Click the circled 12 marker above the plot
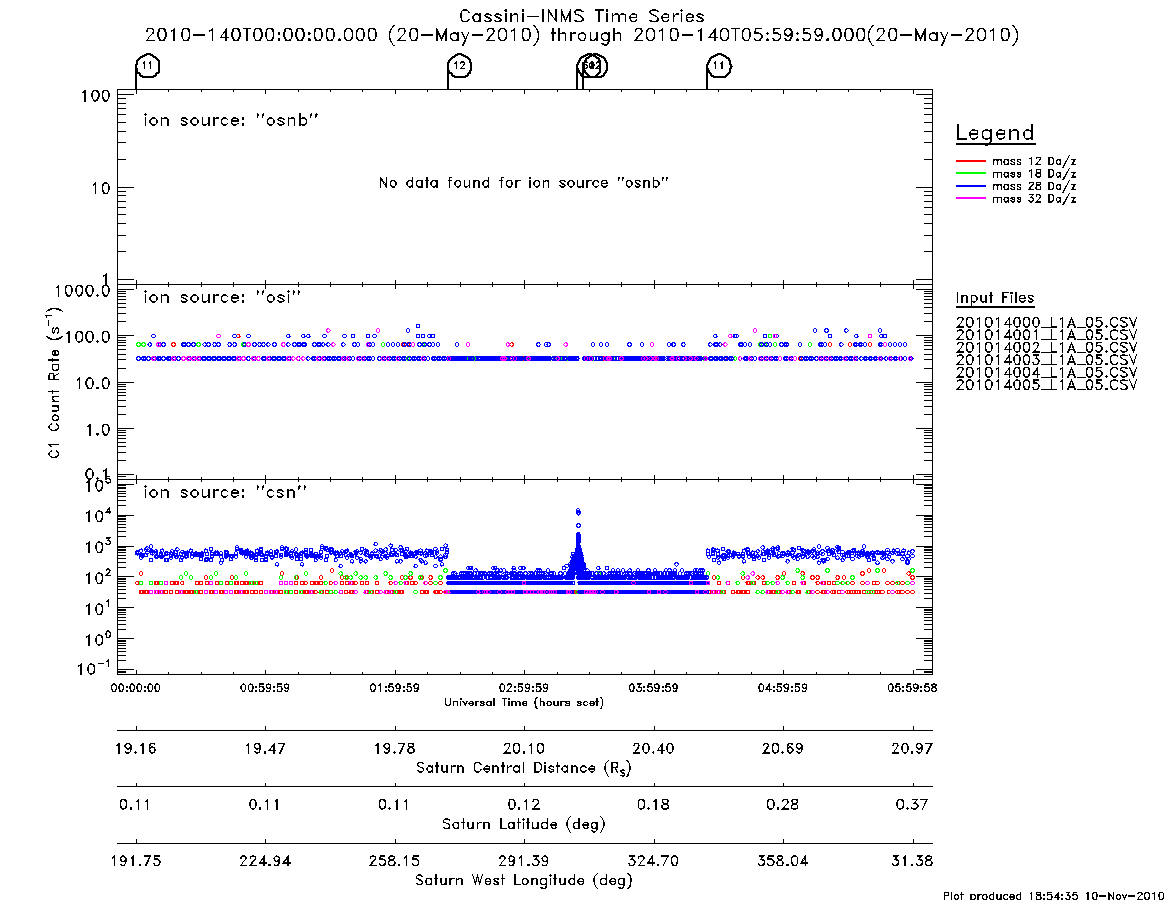1165x900 pixels. tap(460, 66)
